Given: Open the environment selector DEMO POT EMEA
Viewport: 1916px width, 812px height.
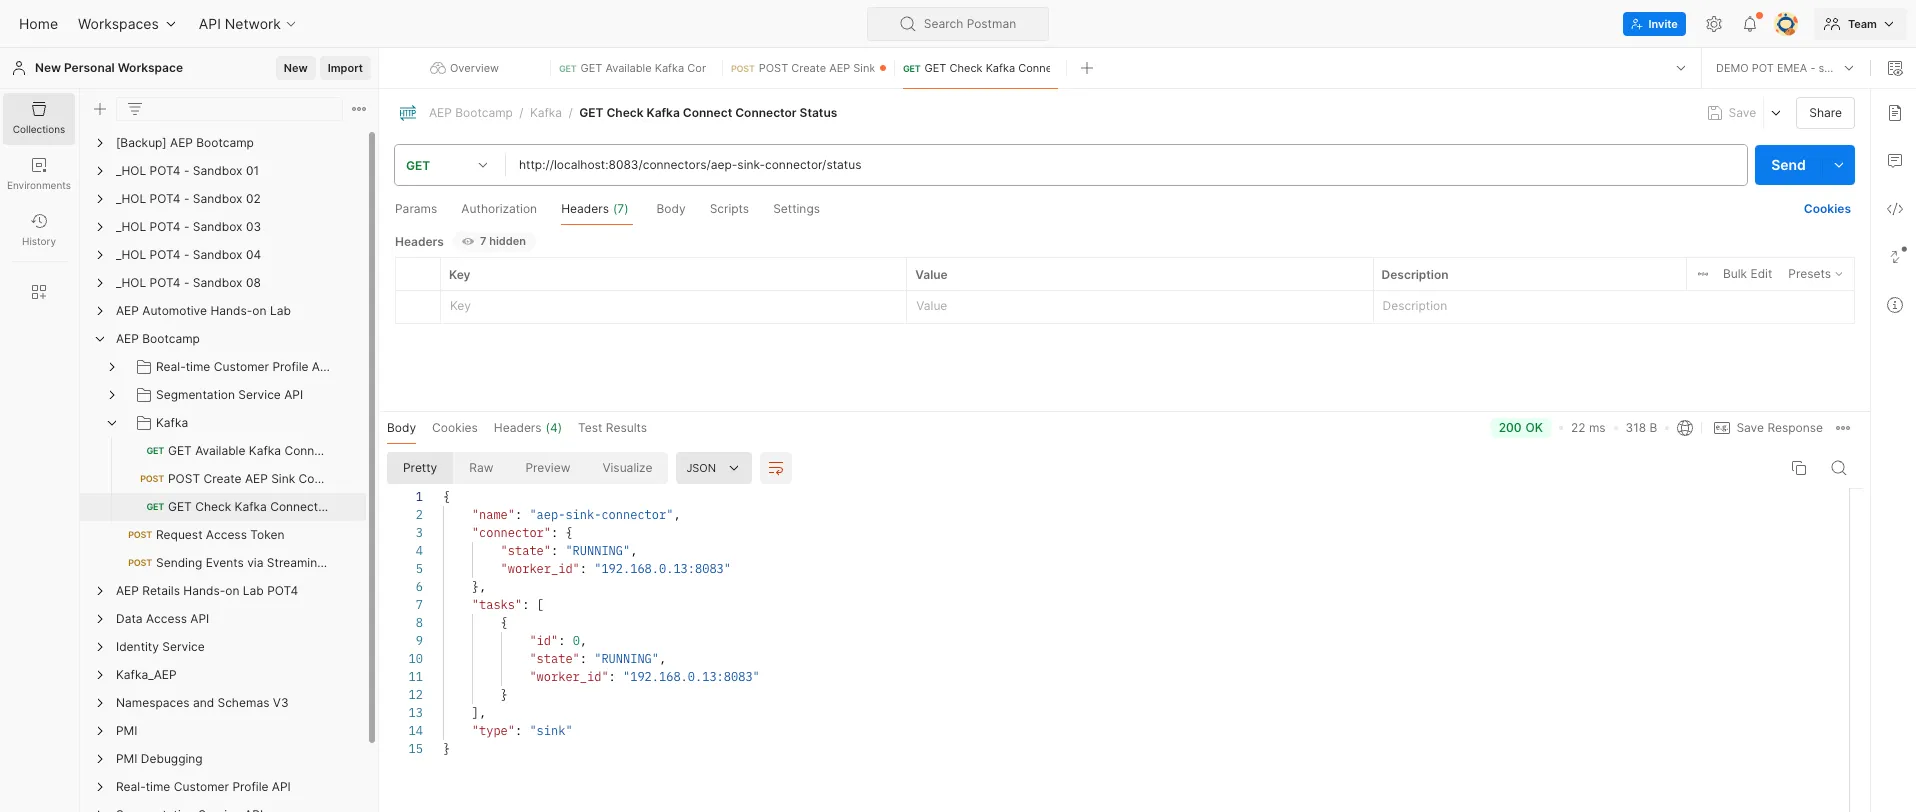Looking at the screenshot, I should click(1785, 68).
